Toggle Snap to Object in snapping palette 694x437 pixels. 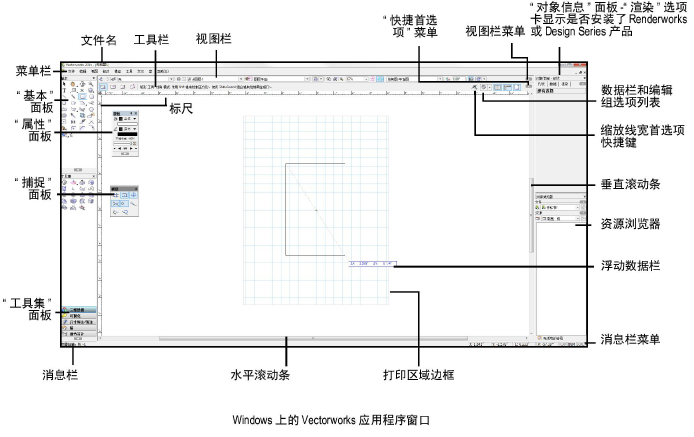pos(124,195)
